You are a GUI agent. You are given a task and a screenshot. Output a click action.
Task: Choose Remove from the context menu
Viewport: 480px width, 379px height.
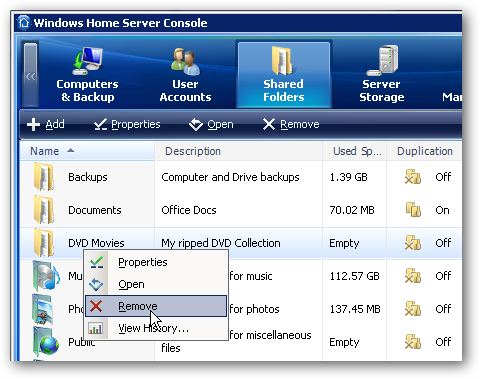coord(156,306)
